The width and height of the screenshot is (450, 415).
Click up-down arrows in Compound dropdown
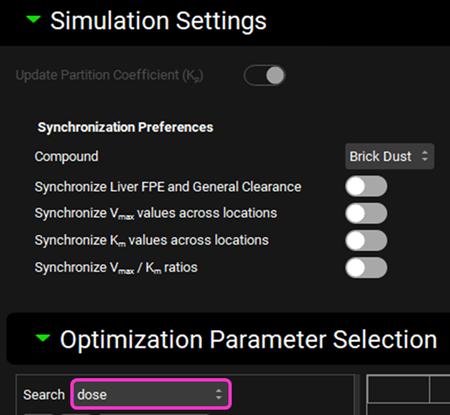[x=425, y=156]
